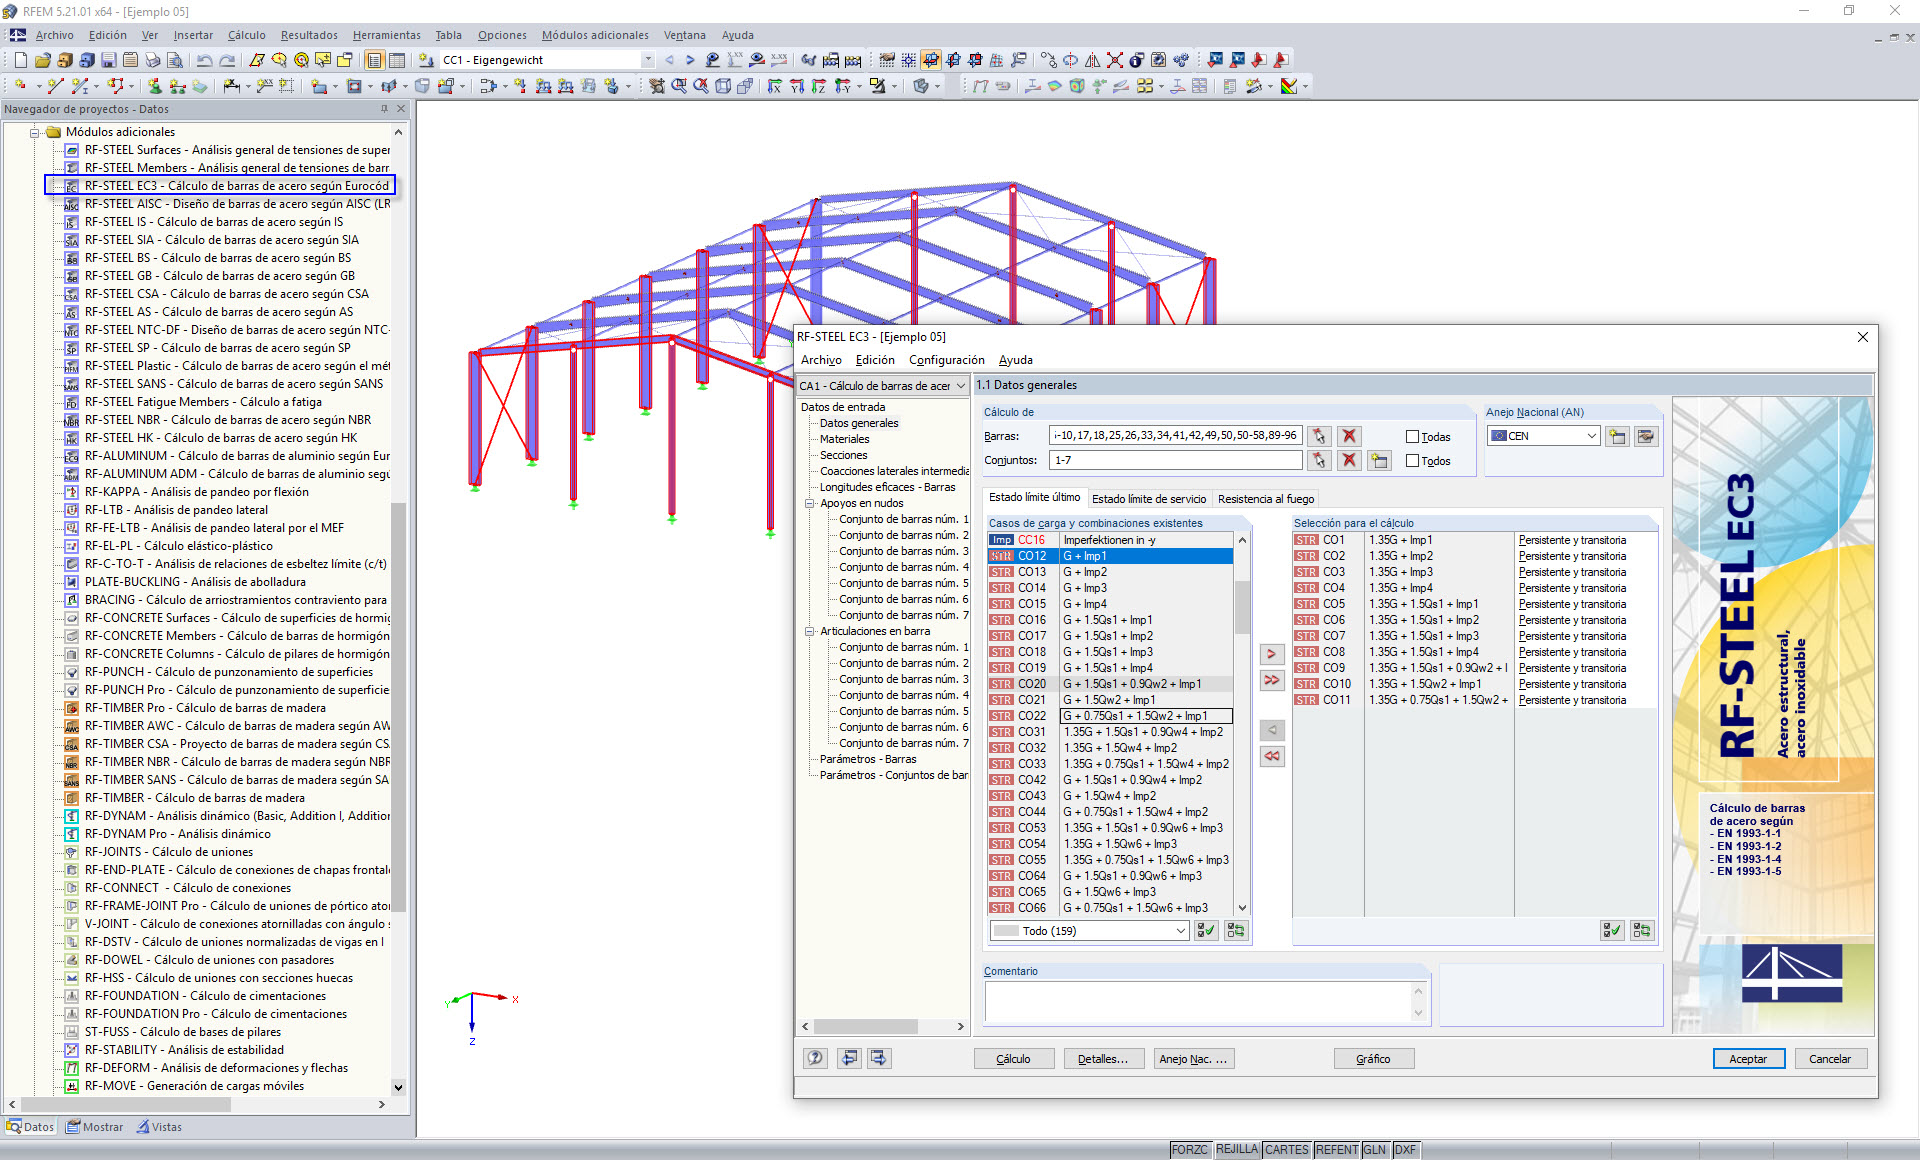This screenshot has height=1160, width=1920.
Task: Switch to Estado límite de servicio tab
Action: pyautogui.click(x=1148, y=499)
